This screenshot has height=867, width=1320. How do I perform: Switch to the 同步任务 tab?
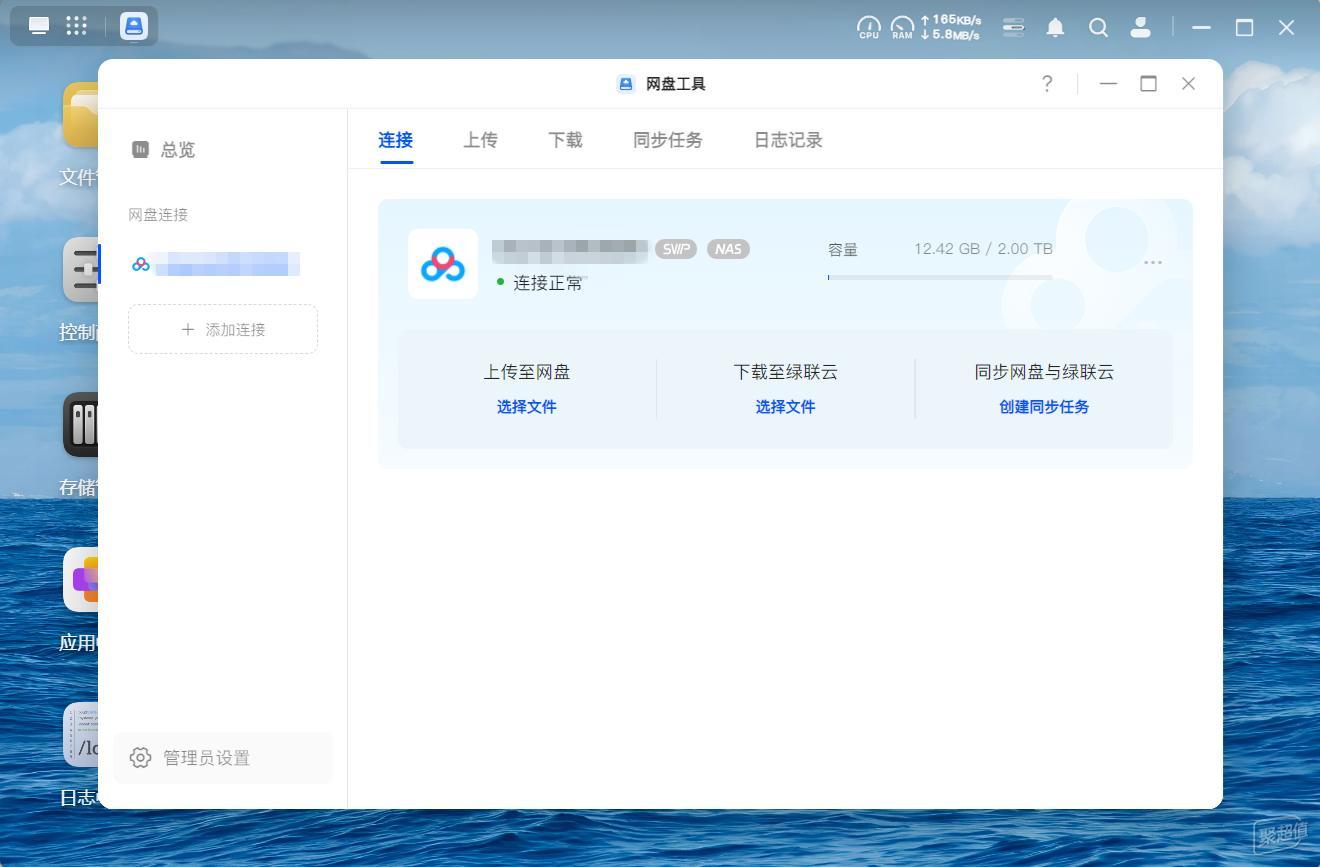click(x=668, y=140)
